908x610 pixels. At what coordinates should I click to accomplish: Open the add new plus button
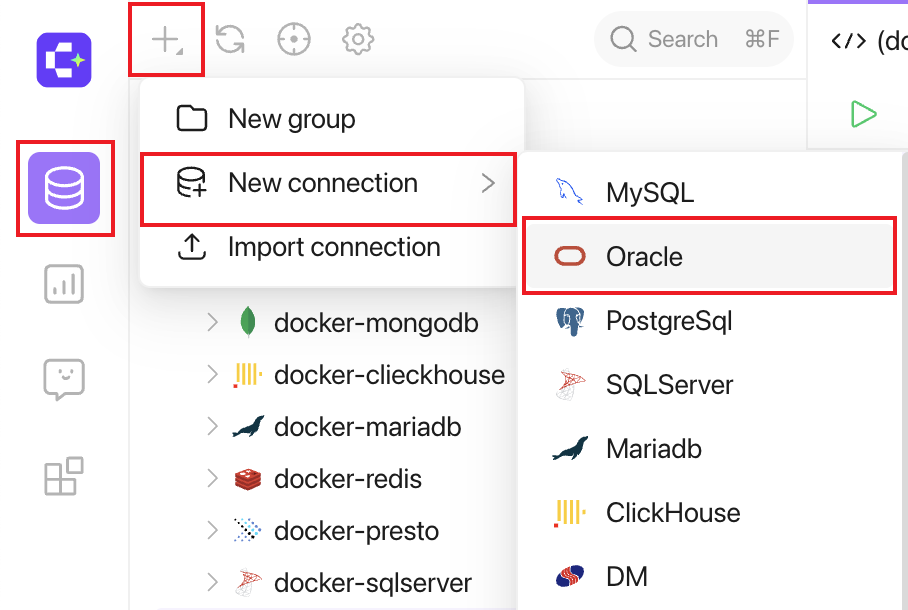(167, 40)
